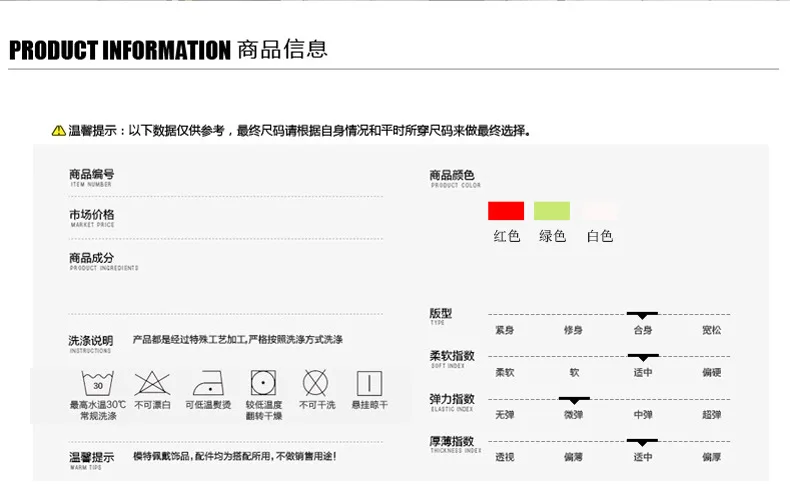Click the 30°C wash tub icon
The image size is (790, 493).
tap(98, 383)
